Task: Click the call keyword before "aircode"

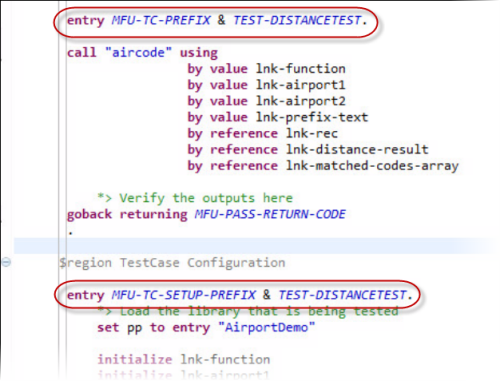Action: click(82, 52)
